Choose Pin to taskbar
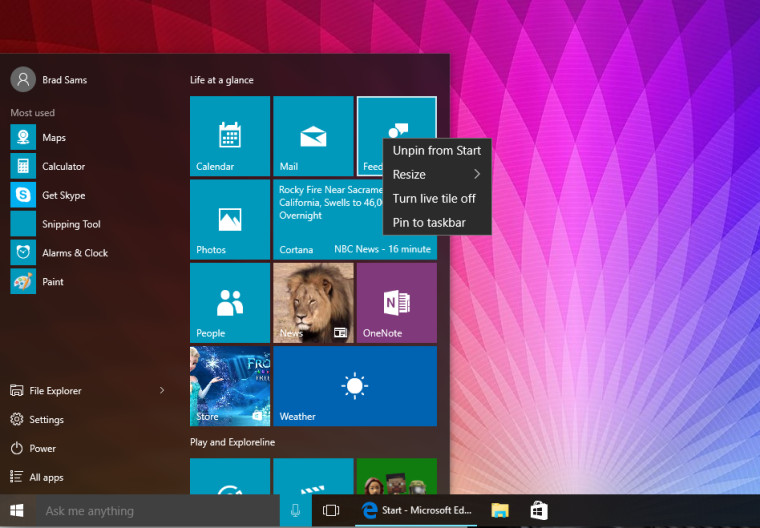Screen dimensions: 760x528 [x=437, y=223]
